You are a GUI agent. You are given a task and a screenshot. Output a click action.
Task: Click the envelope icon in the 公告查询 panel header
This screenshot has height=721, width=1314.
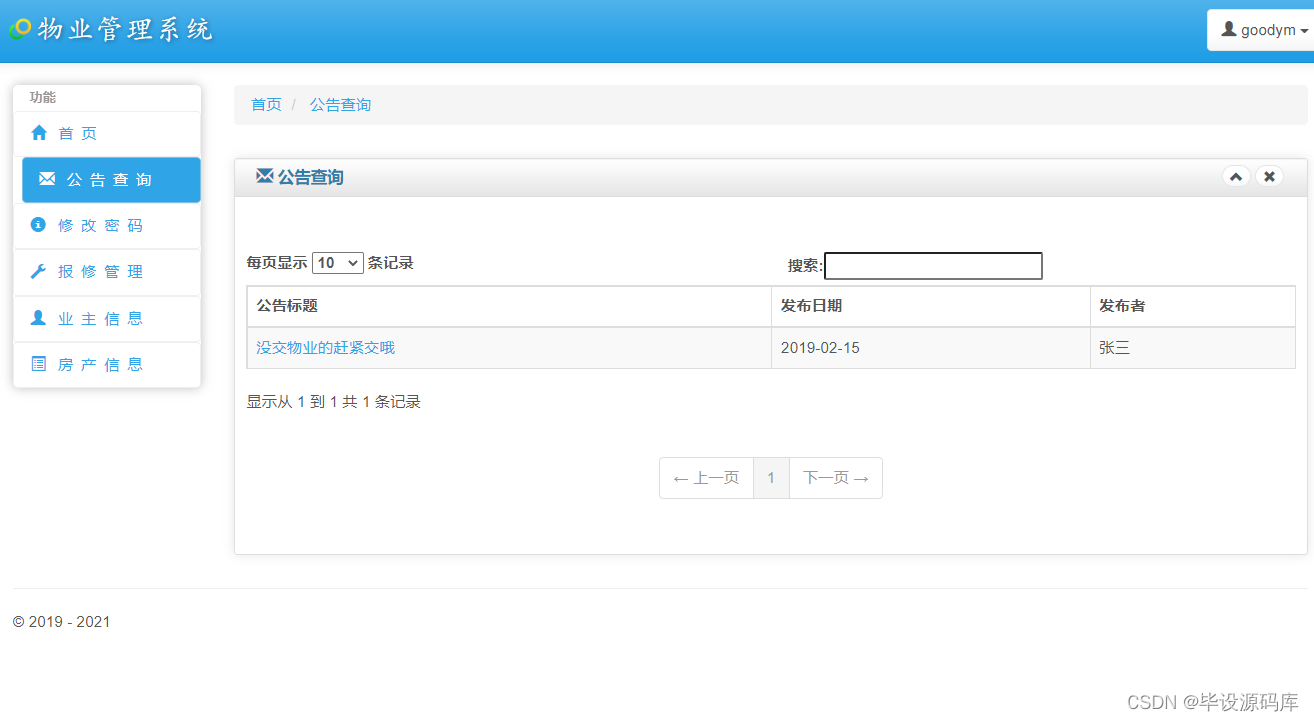[x=264, y=176]
